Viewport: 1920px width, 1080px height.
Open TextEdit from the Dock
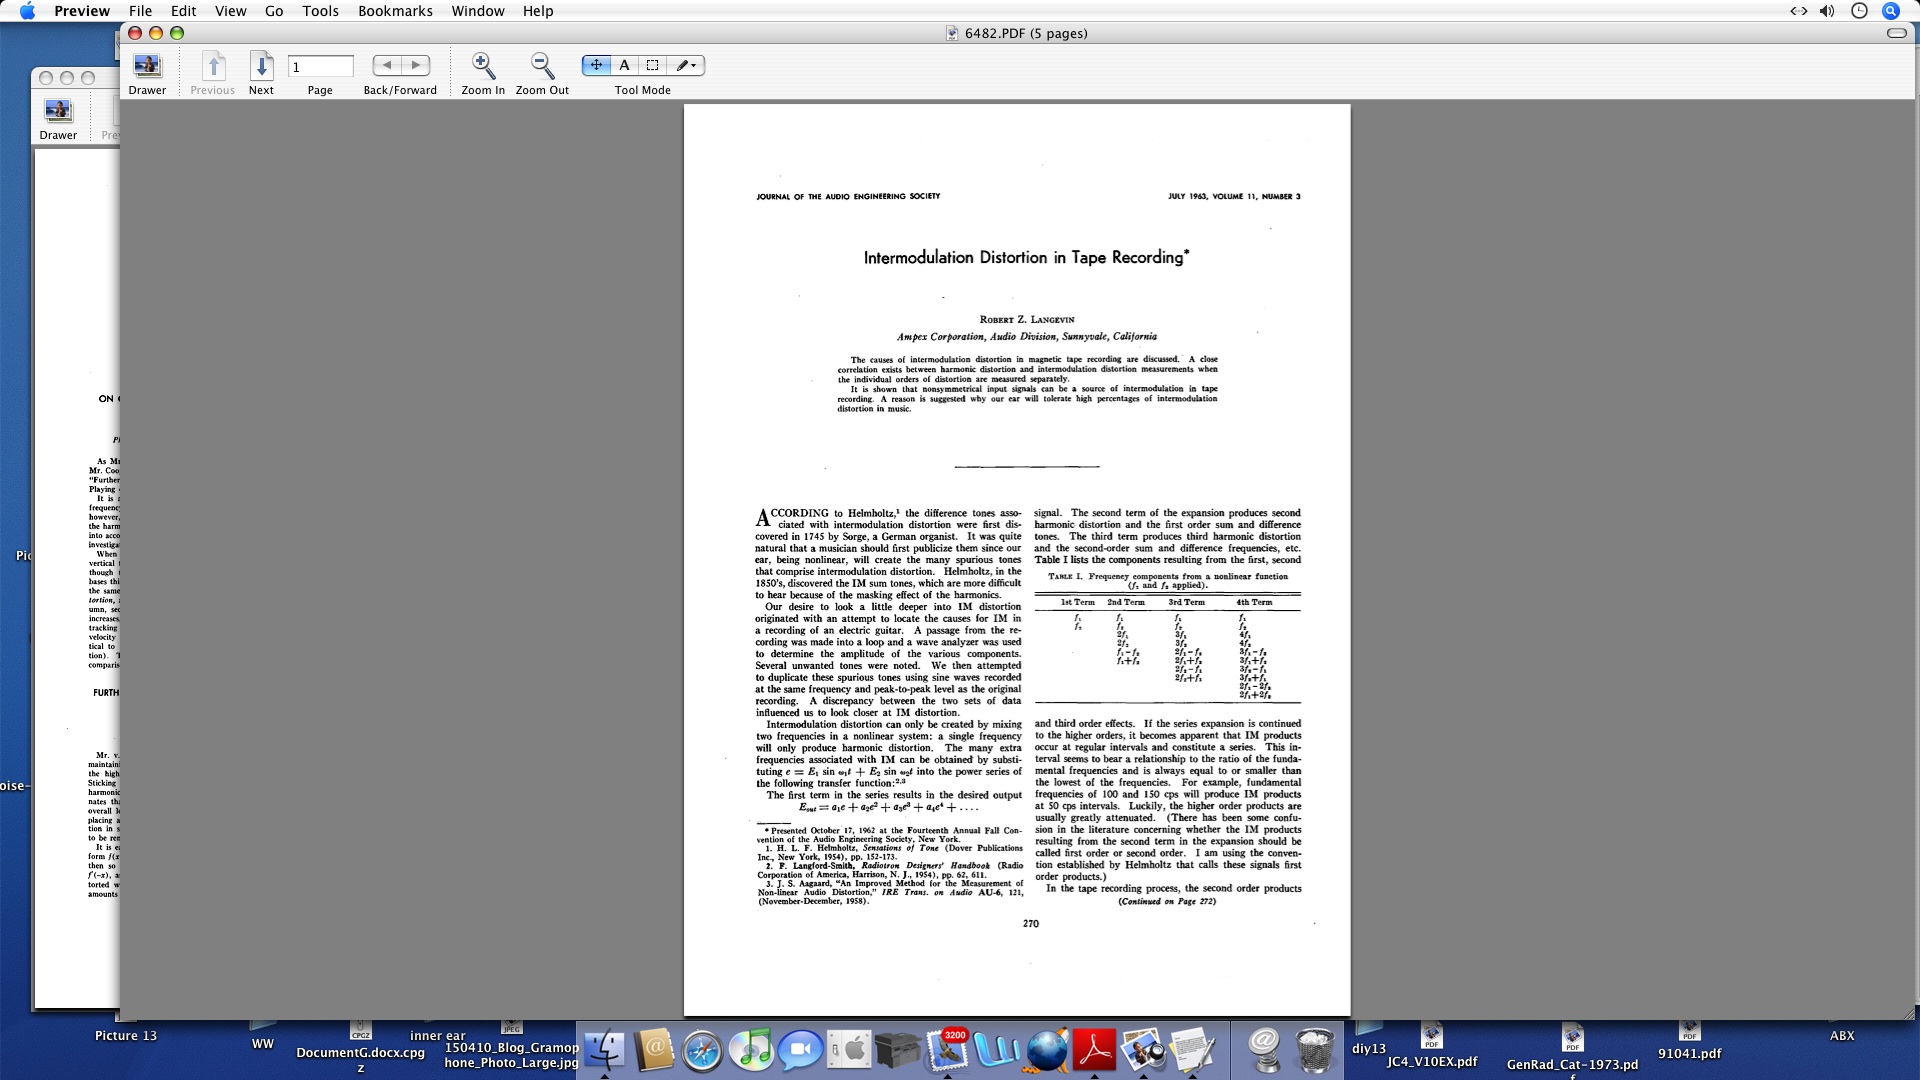[x=1192, y=1050]
